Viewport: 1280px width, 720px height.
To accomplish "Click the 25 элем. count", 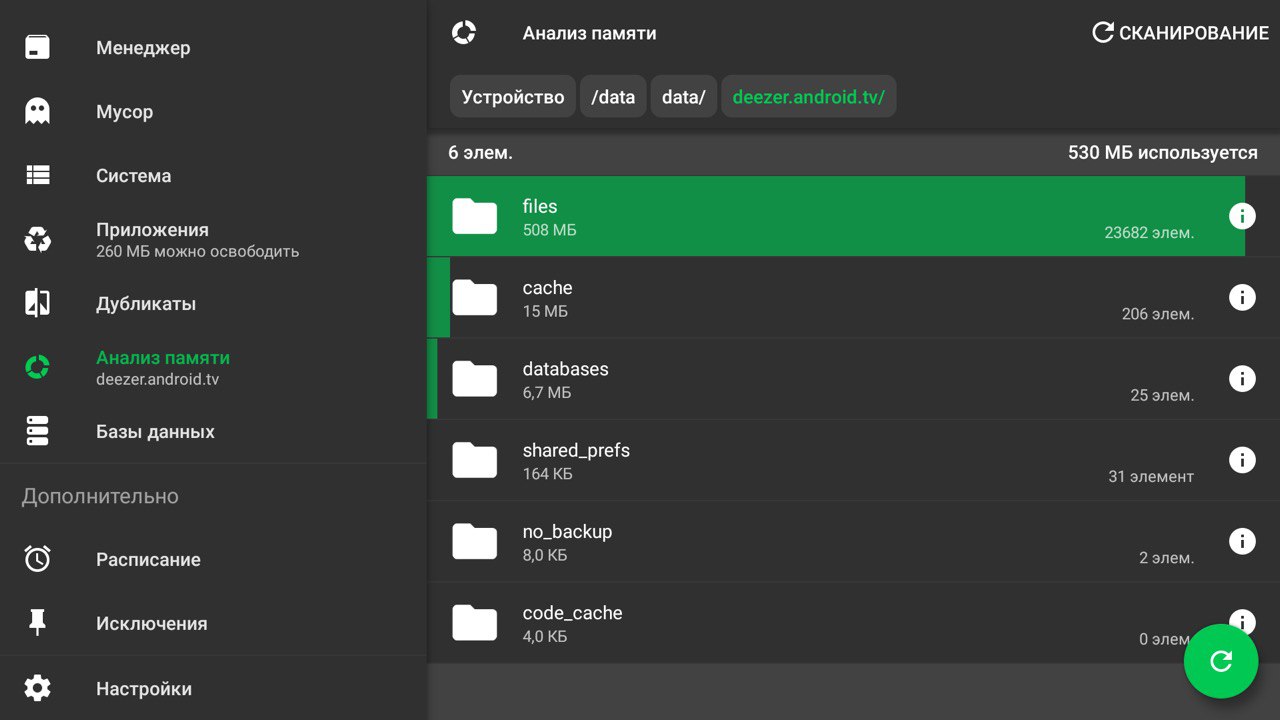I will tap(1162, 395).
